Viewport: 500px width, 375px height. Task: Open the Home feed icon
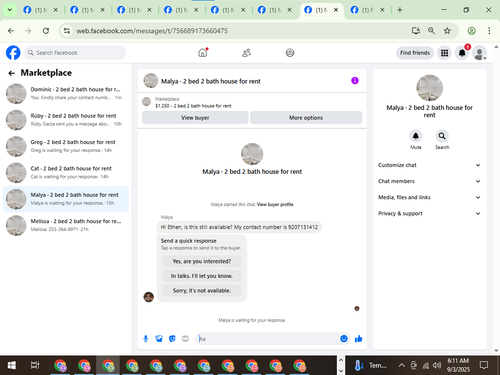coord(203,53)
